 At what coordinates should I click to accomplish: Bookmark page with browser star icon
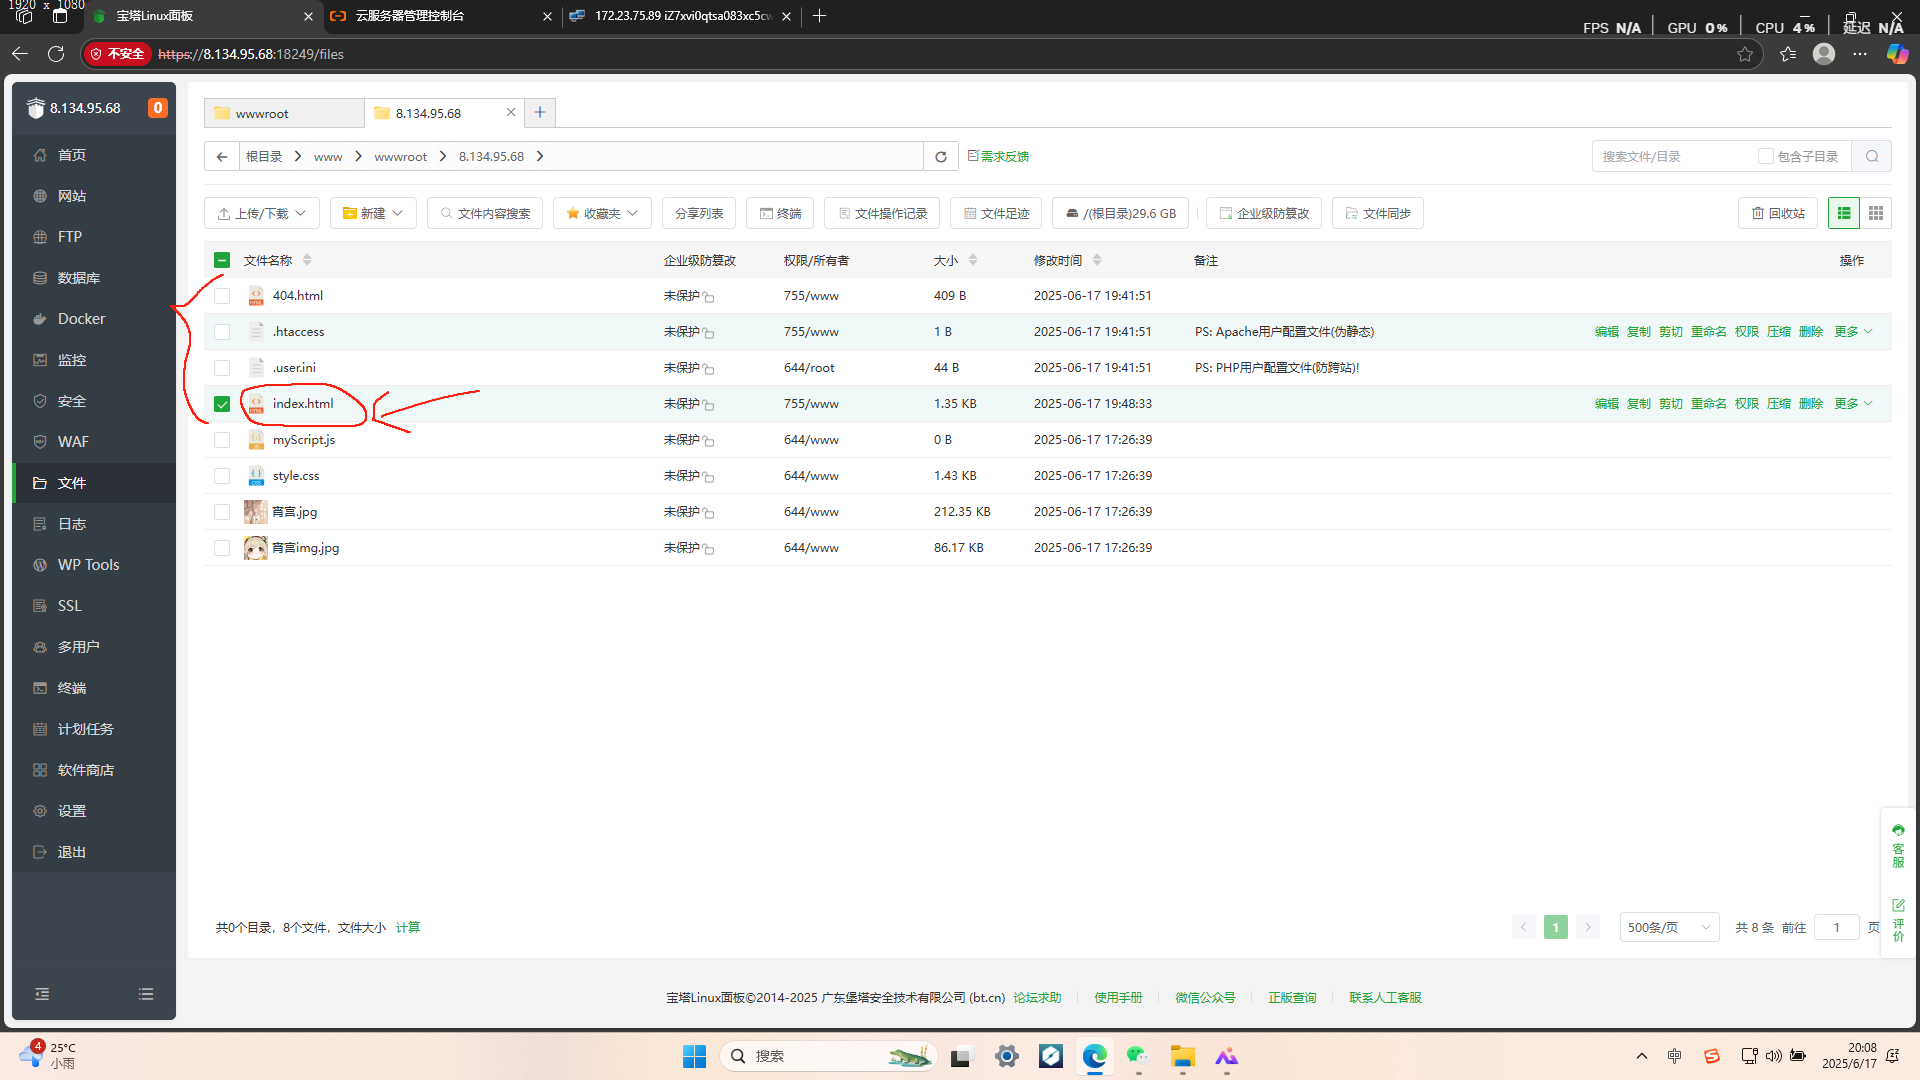pos(1745,54)
